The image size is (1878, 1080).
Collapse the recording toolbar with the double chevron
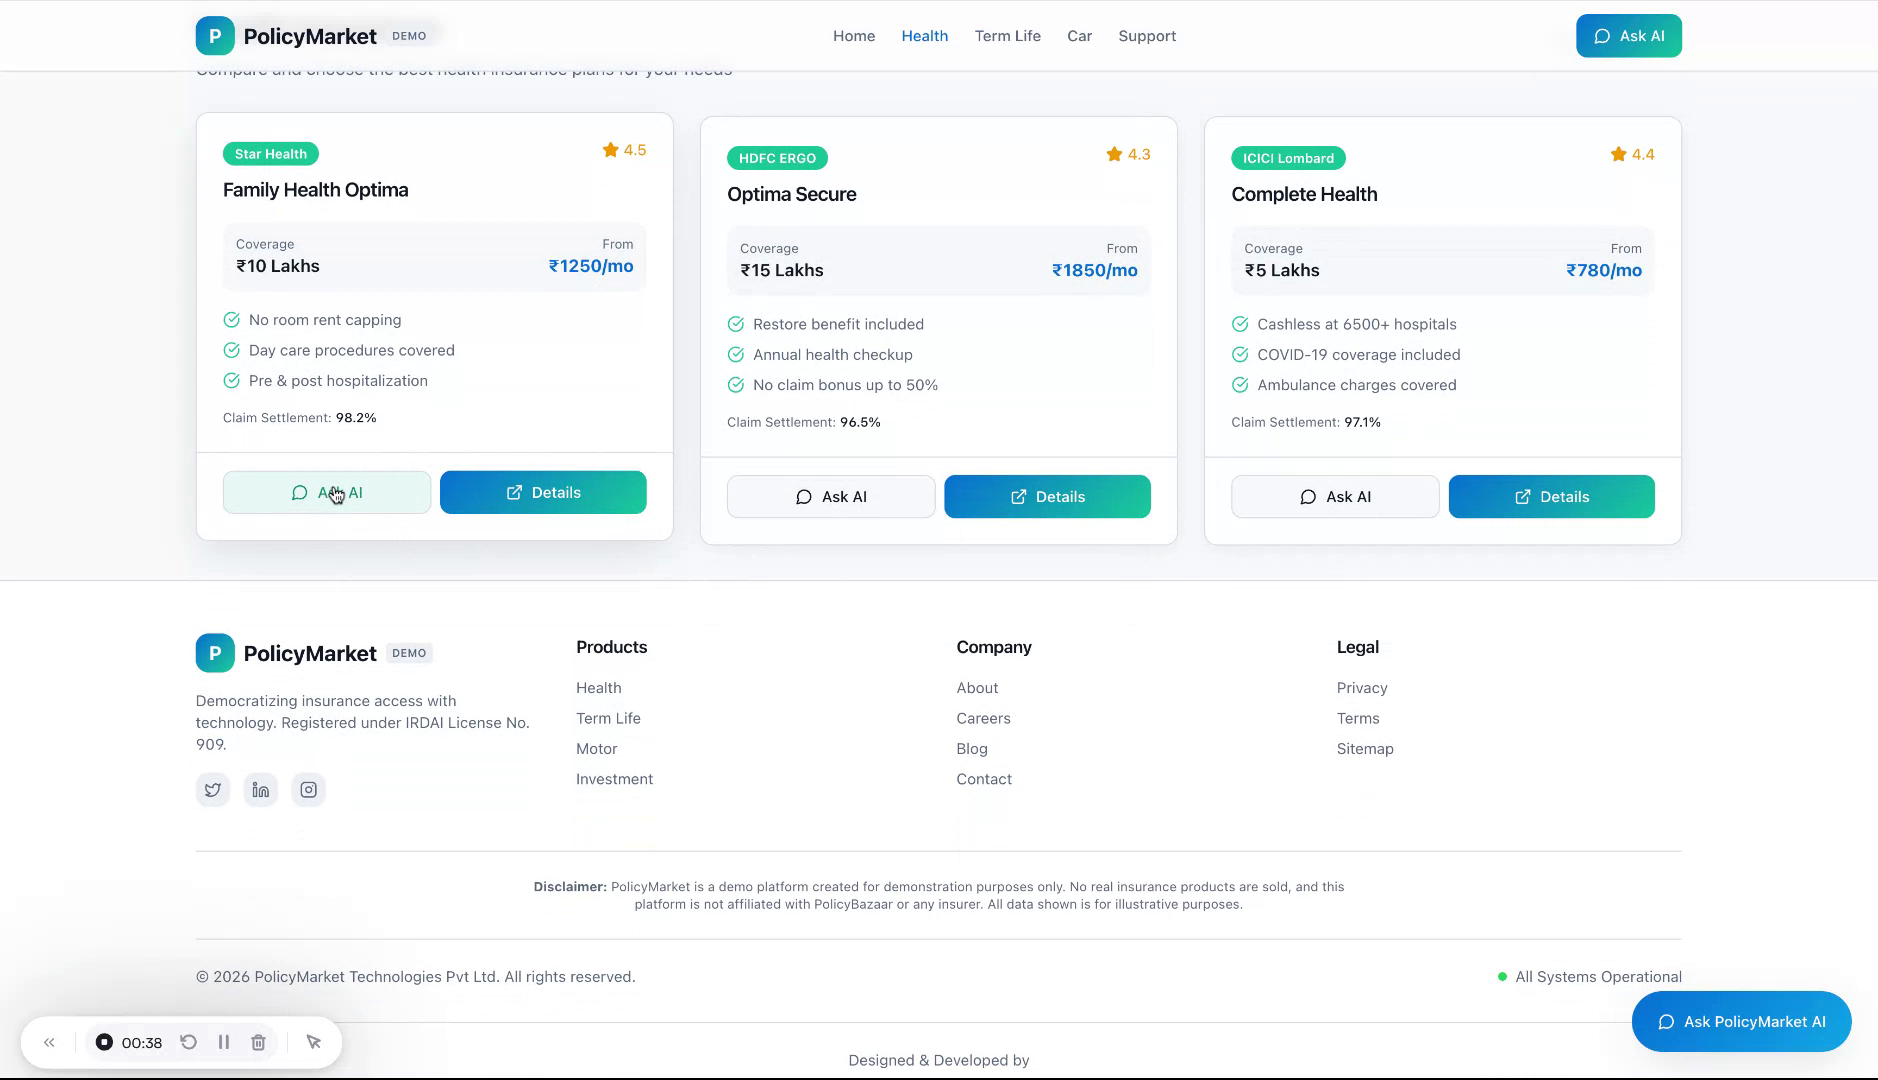coord(49,1042)
